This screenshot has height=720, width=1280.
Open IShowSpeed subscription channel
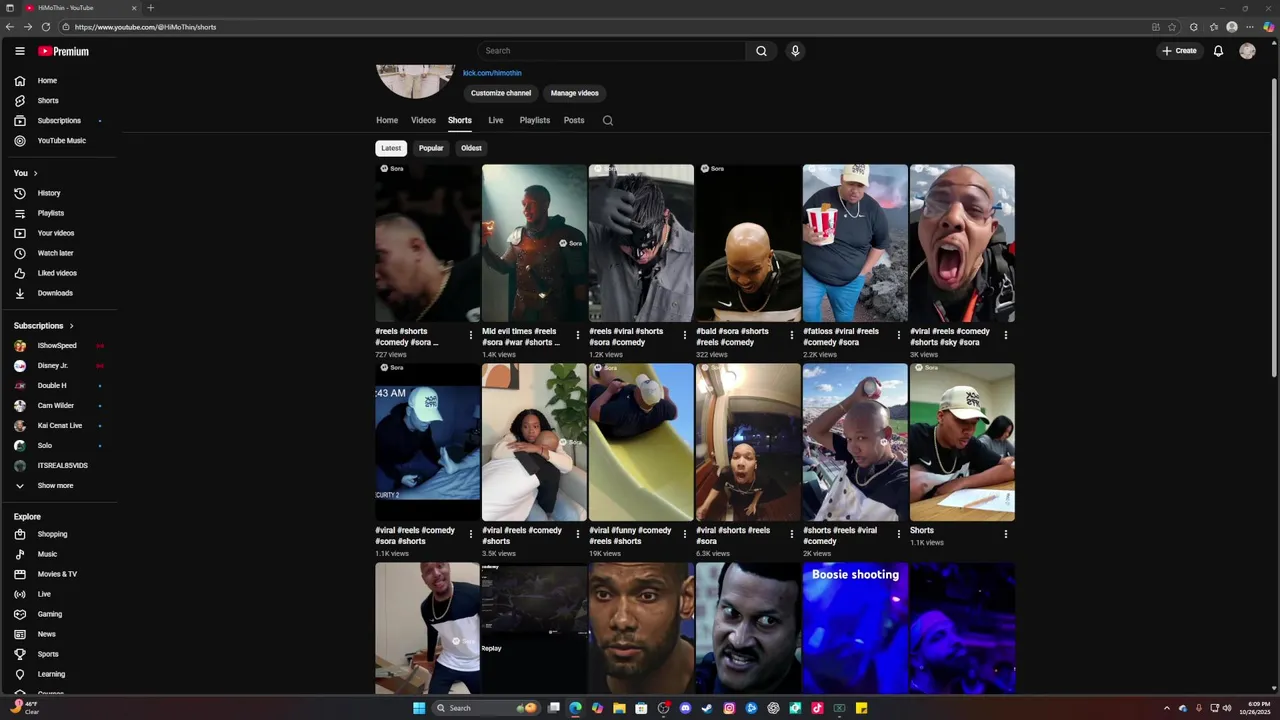coord(58,346)
